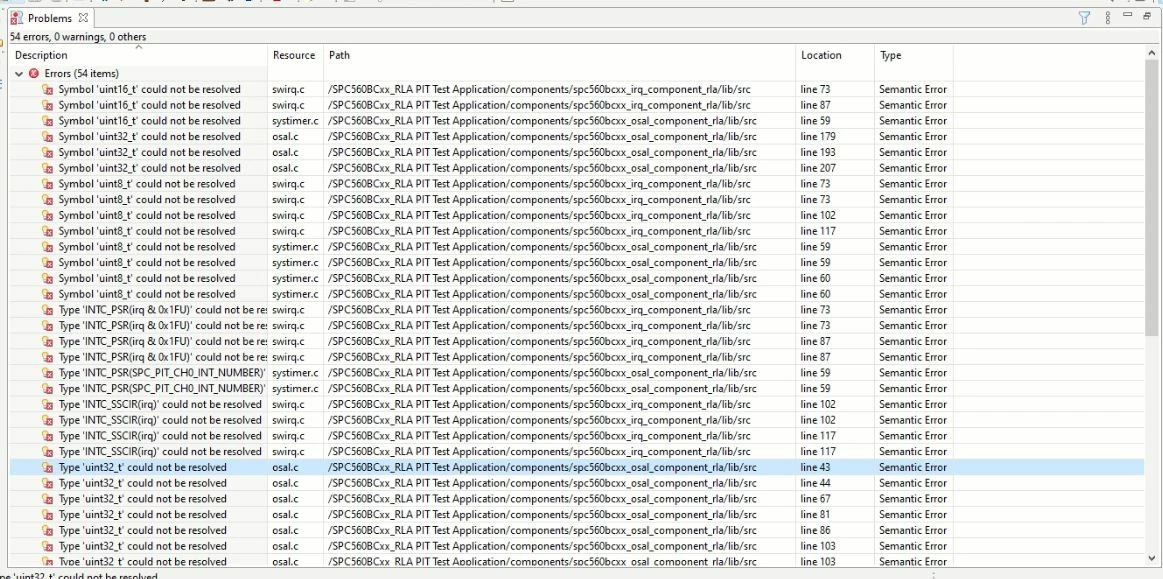
Task: Sort by the Type column header
Action: tap(914, 56)
